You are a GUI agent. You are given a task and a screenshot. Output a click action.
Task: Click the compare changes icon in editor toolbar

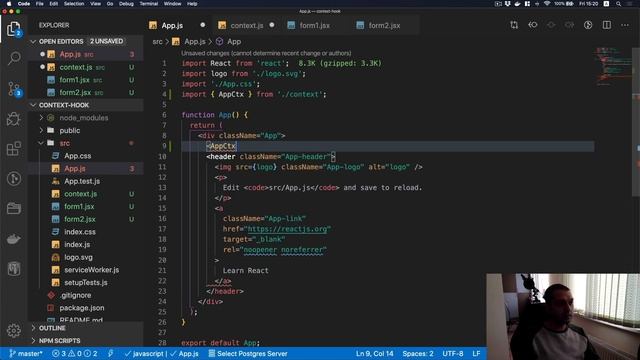click(x=514, y=25)
